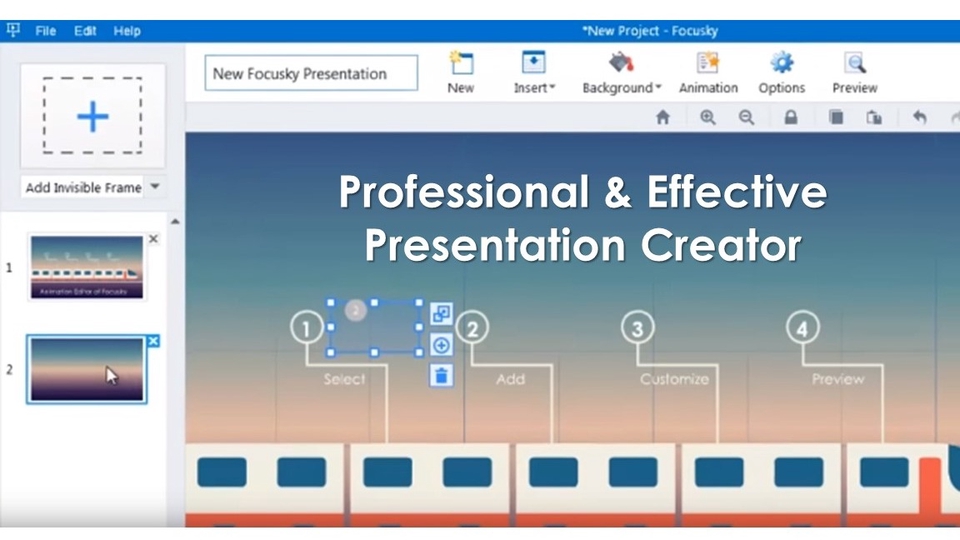Viewport: 960px width, 540px height.
Task: Open the Add Invisible Frame dropdown arrow
Action: [x=156, y=186]
